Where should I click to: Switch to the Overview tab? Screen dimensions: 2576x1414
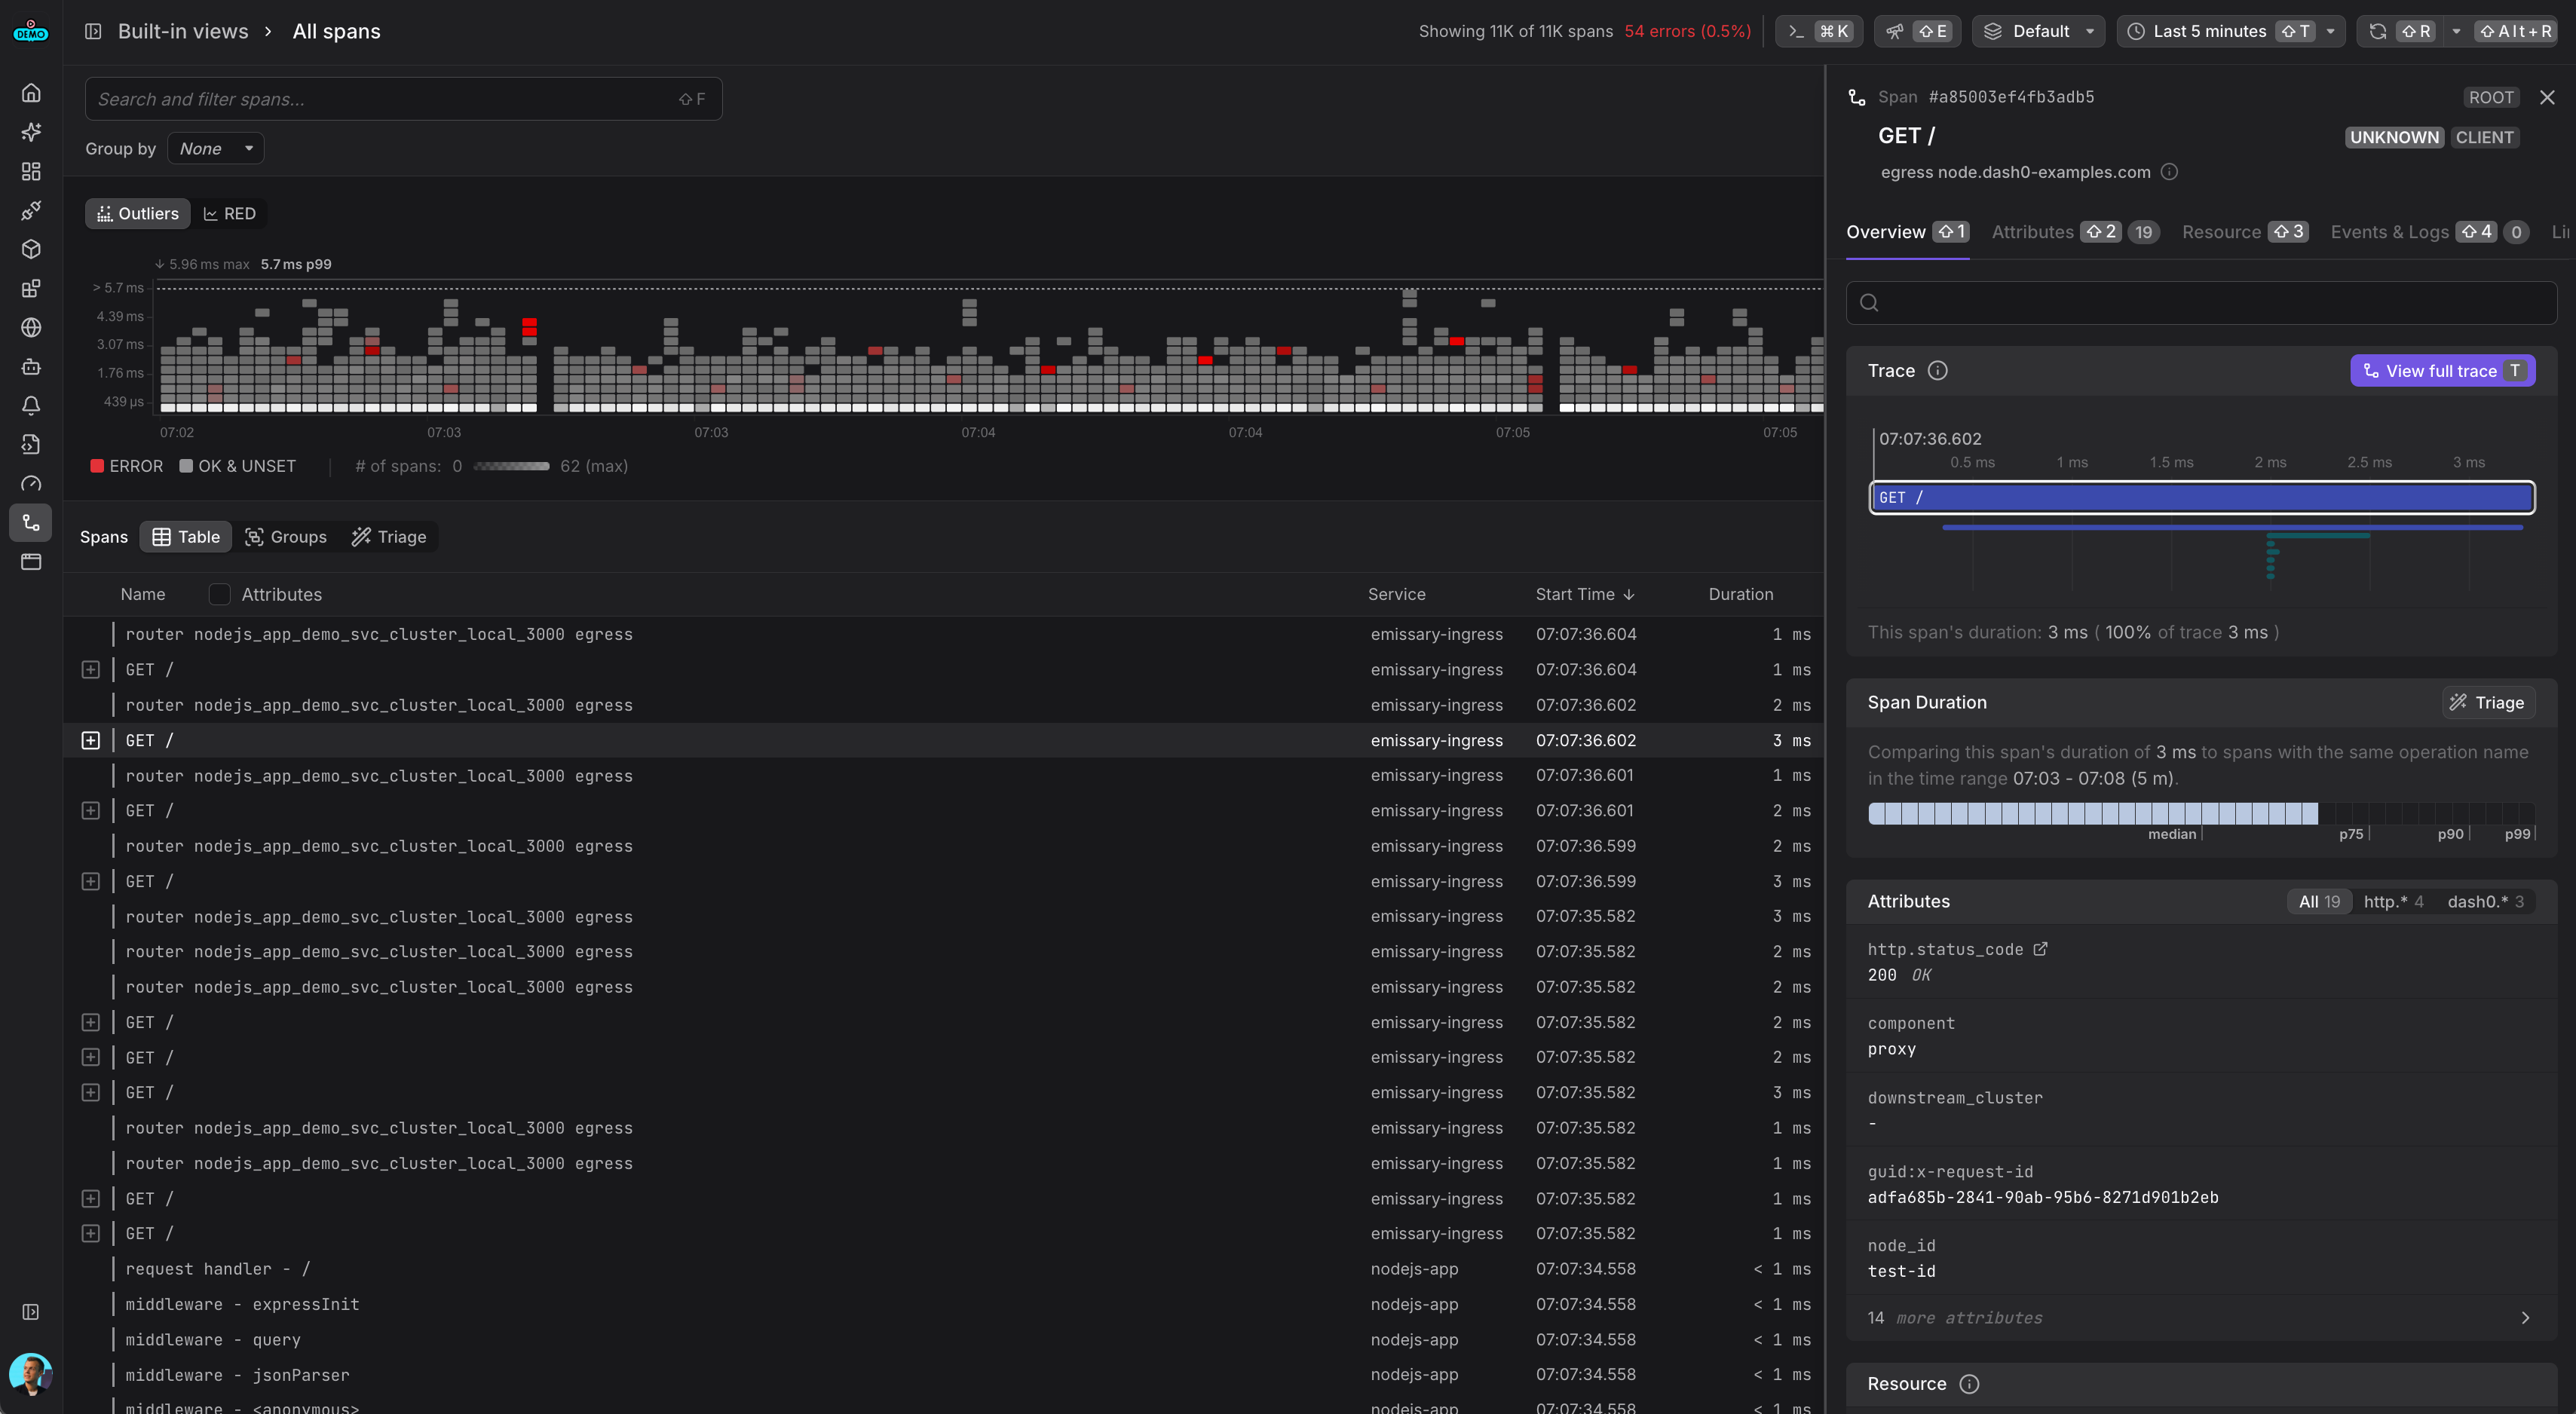point(1907,232)
